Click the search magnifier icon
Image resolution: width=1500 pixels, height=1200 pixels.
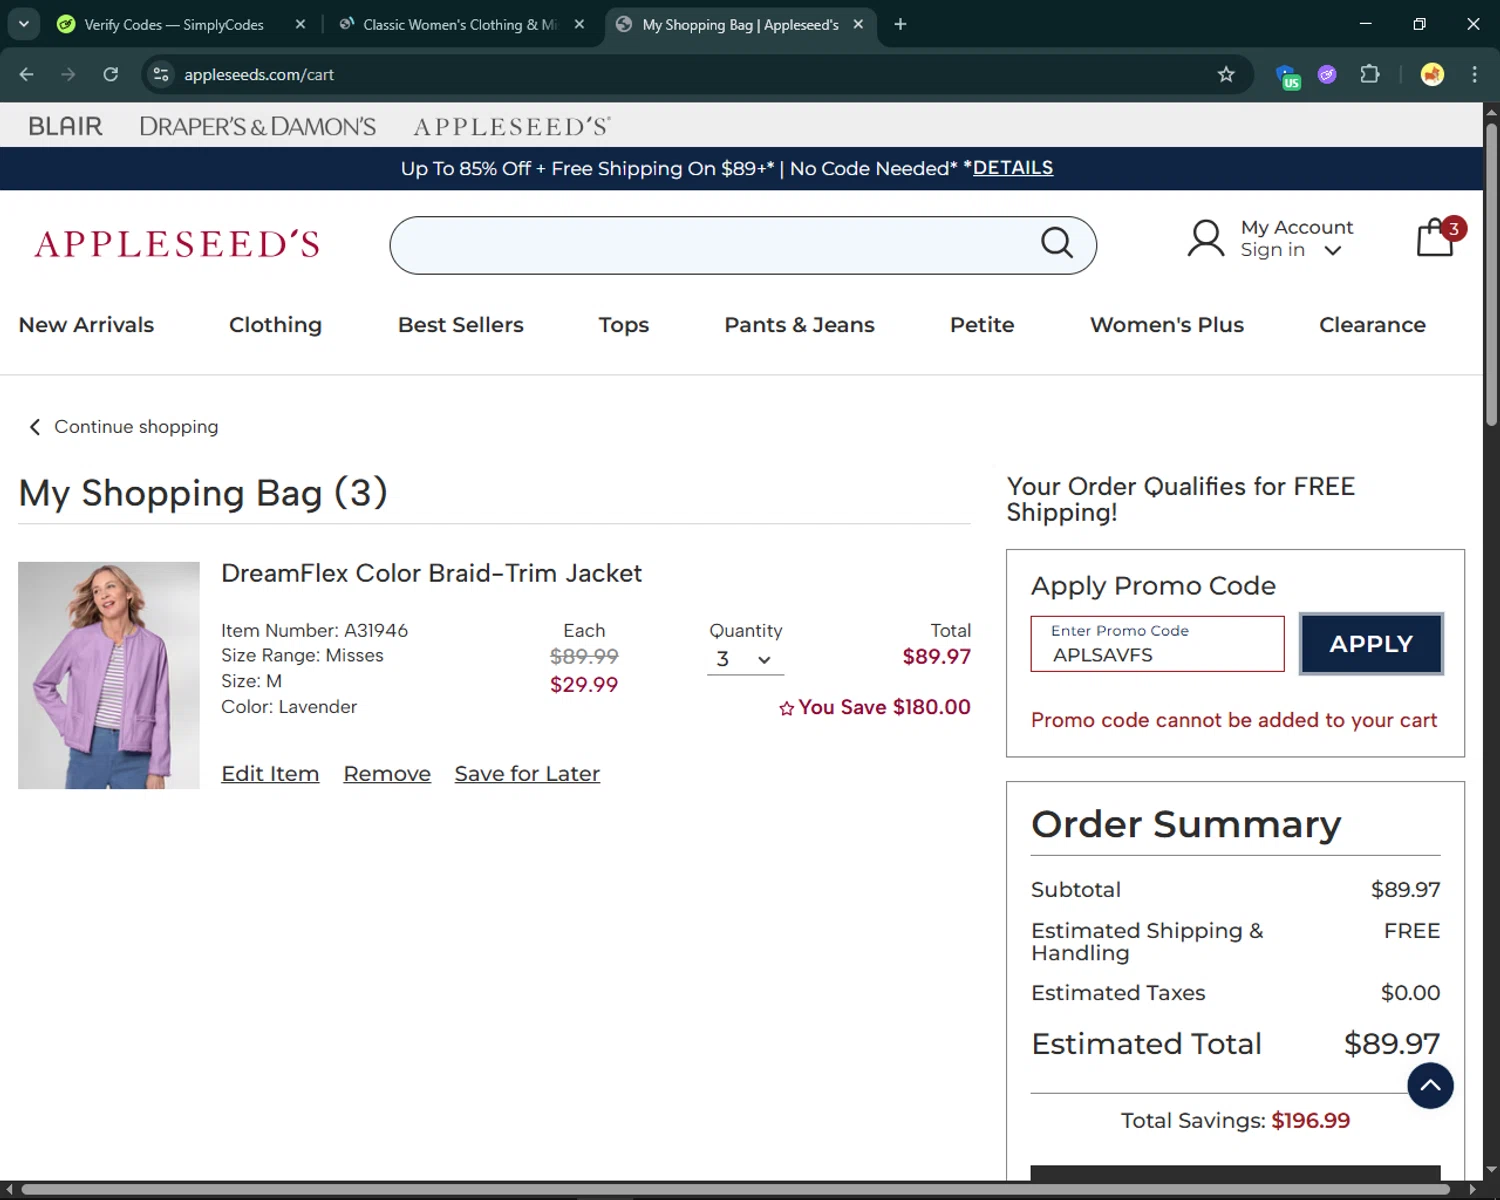(x=1057, y=243)
